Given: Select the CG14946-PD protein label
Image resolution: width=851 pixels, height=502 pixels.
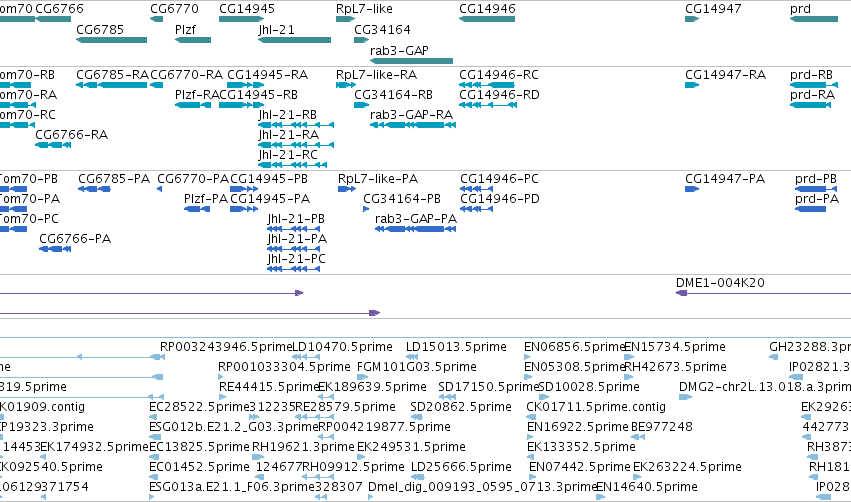Looking at the screenshot, I should click(x=500, y=199).
